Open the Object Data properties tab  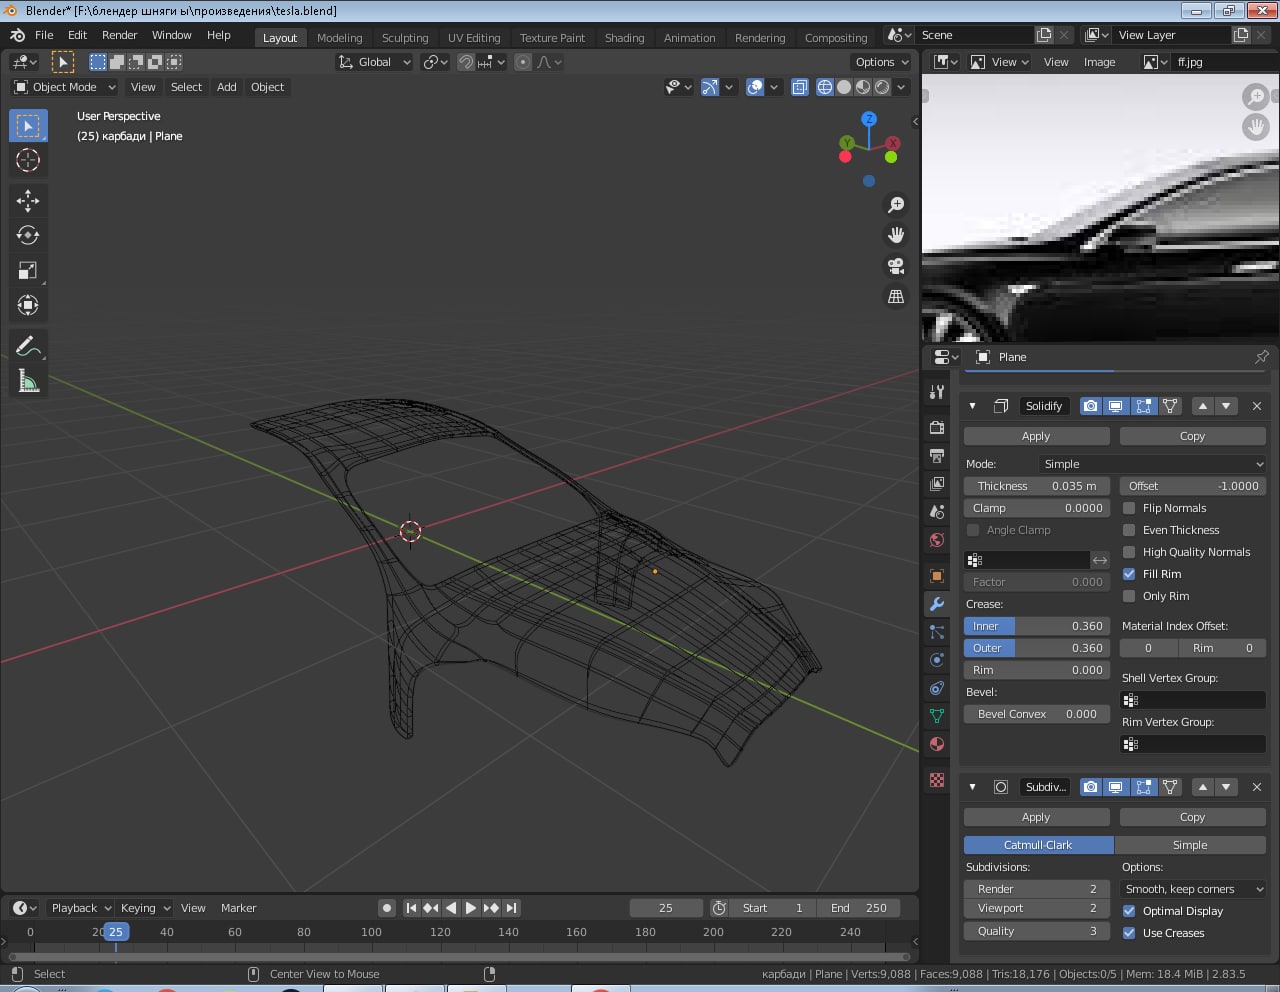click(937, 716)
